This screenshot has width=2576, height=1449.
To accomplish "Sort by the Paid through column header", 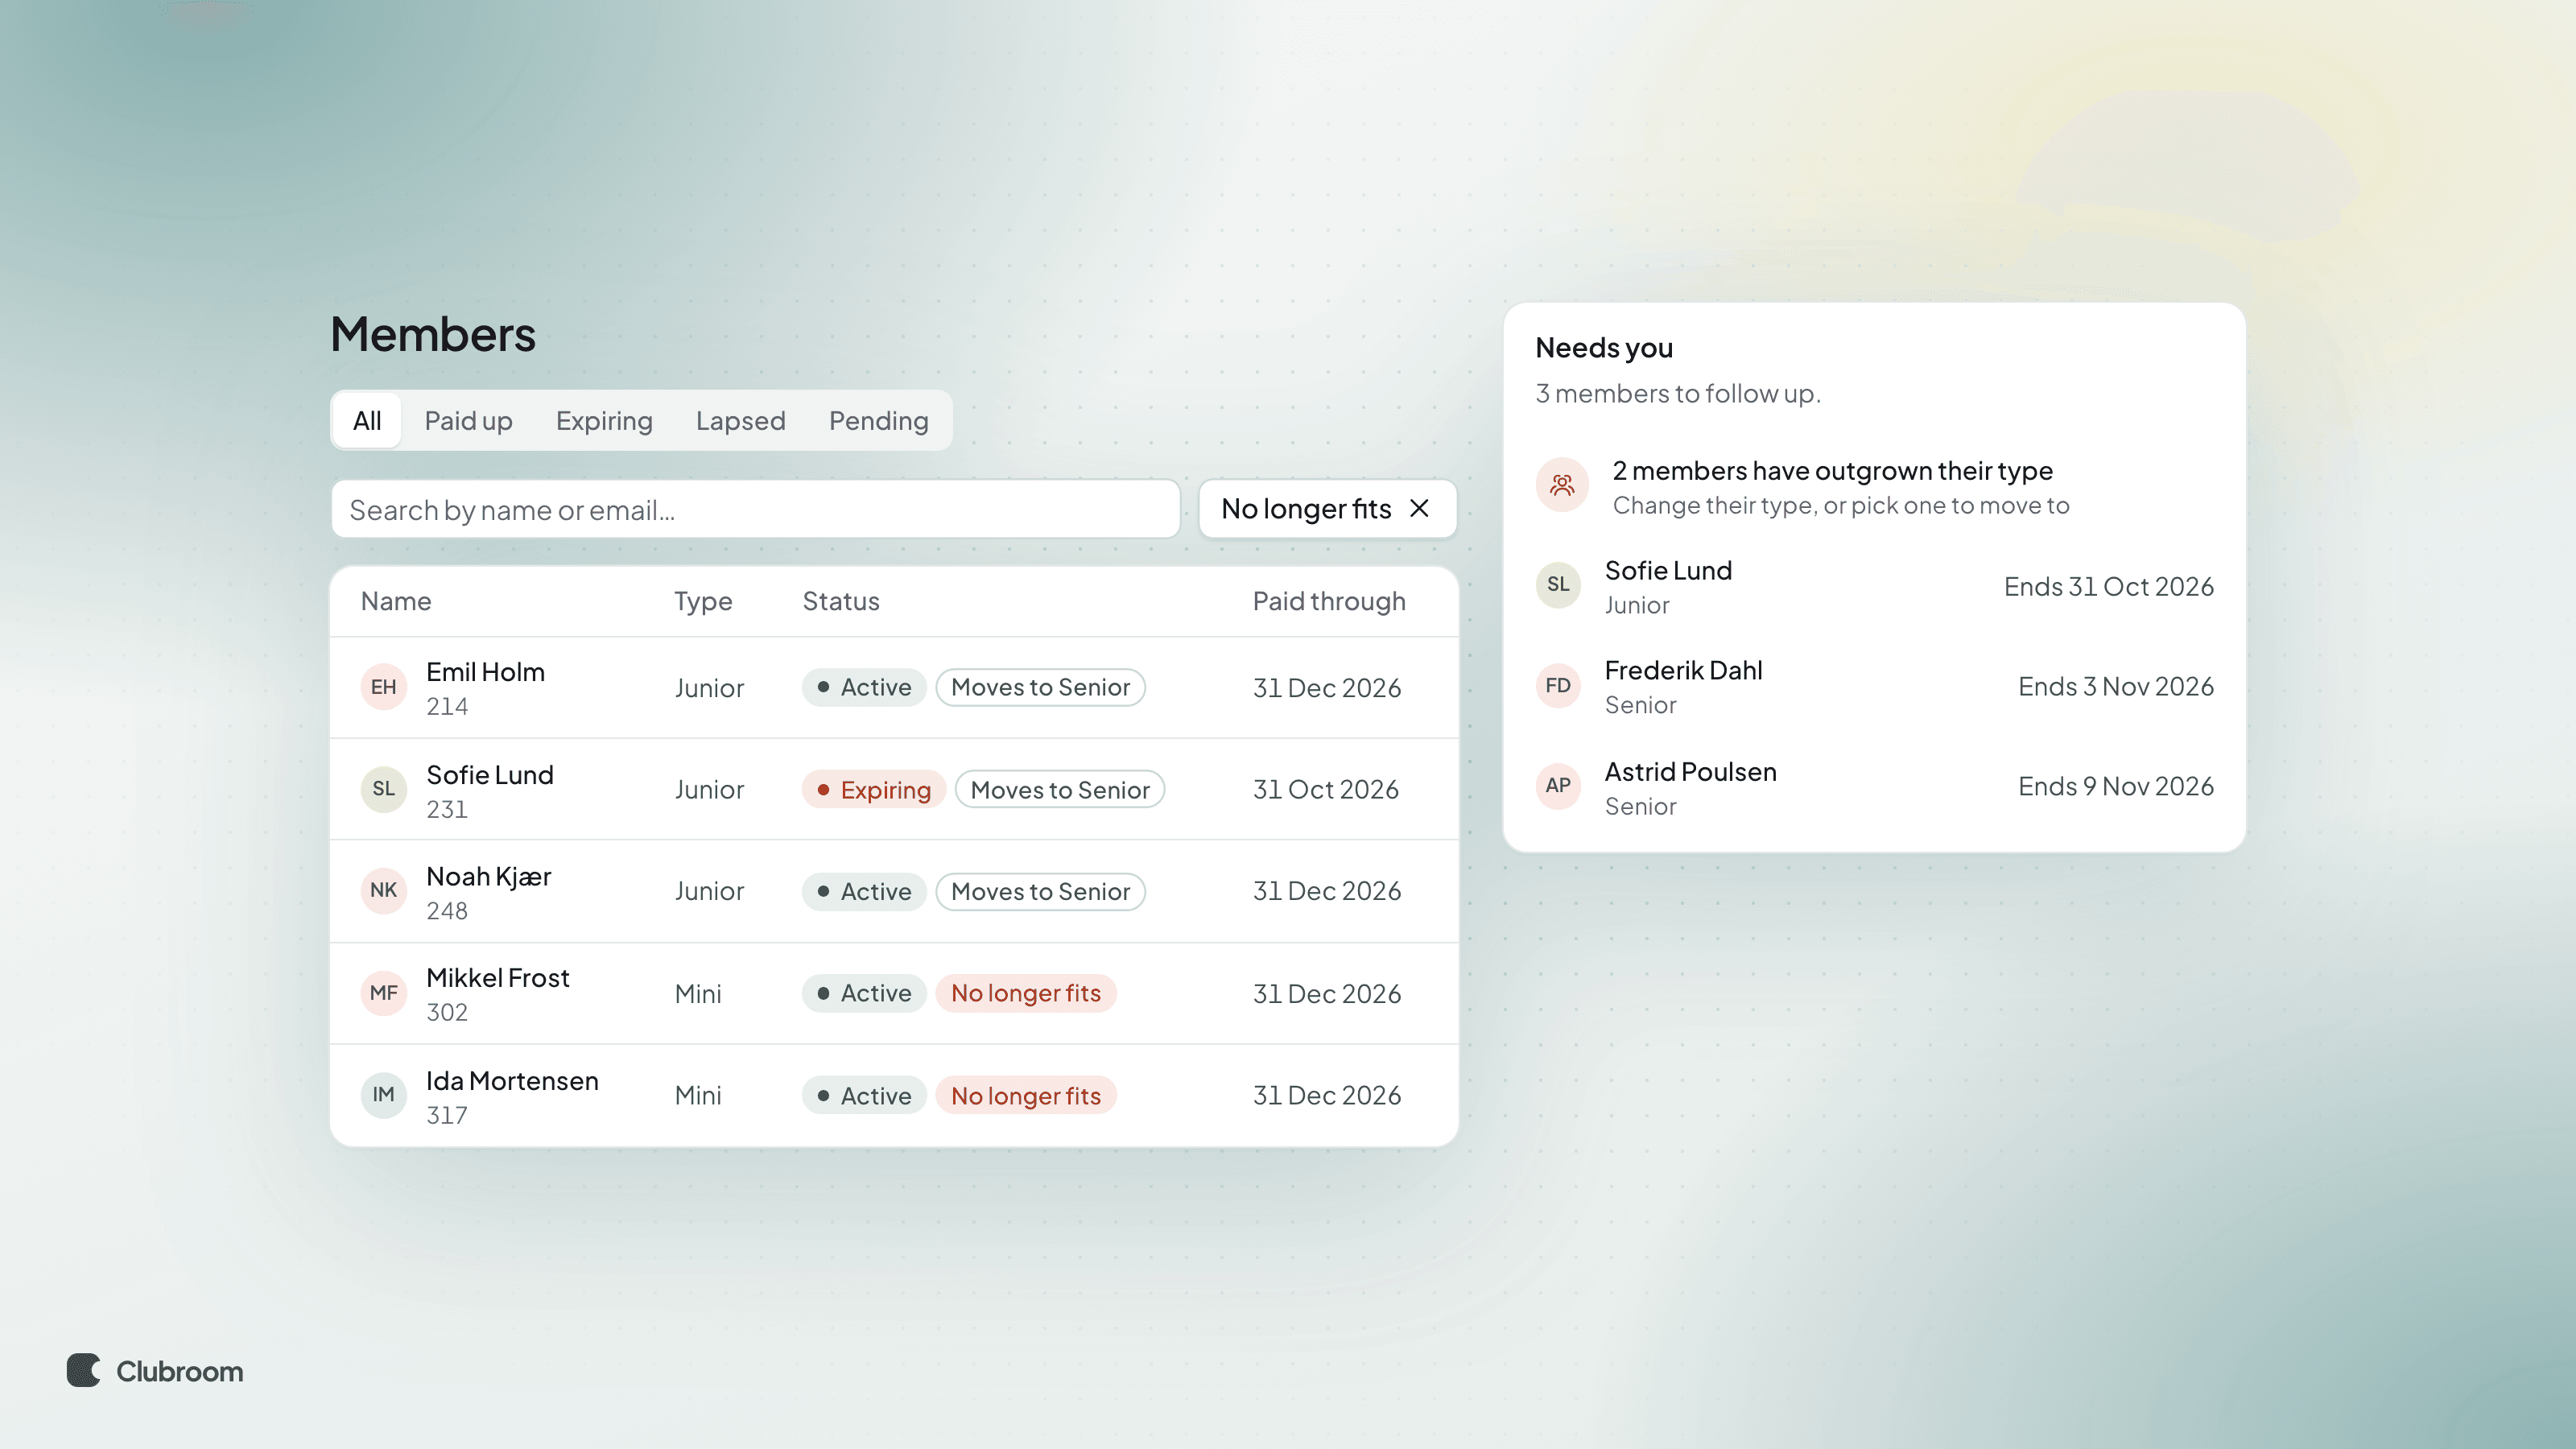I will click(1329, 601).
